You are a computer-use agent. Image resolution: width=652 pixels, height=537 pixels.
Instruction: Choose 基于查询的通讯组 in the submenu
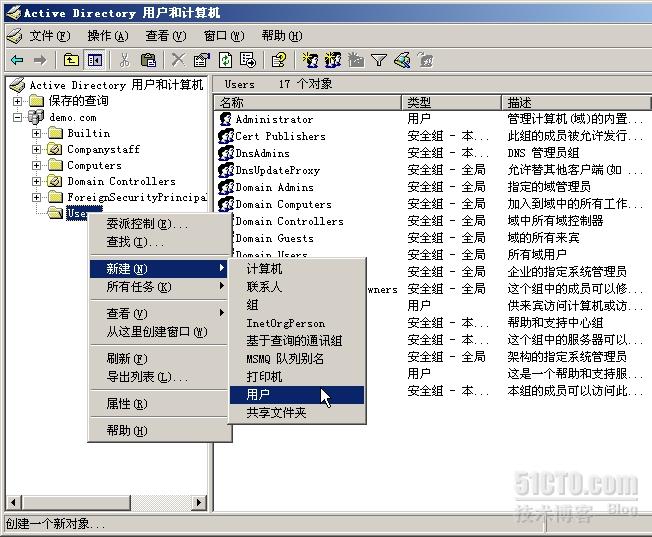click(x=297, y=341)
